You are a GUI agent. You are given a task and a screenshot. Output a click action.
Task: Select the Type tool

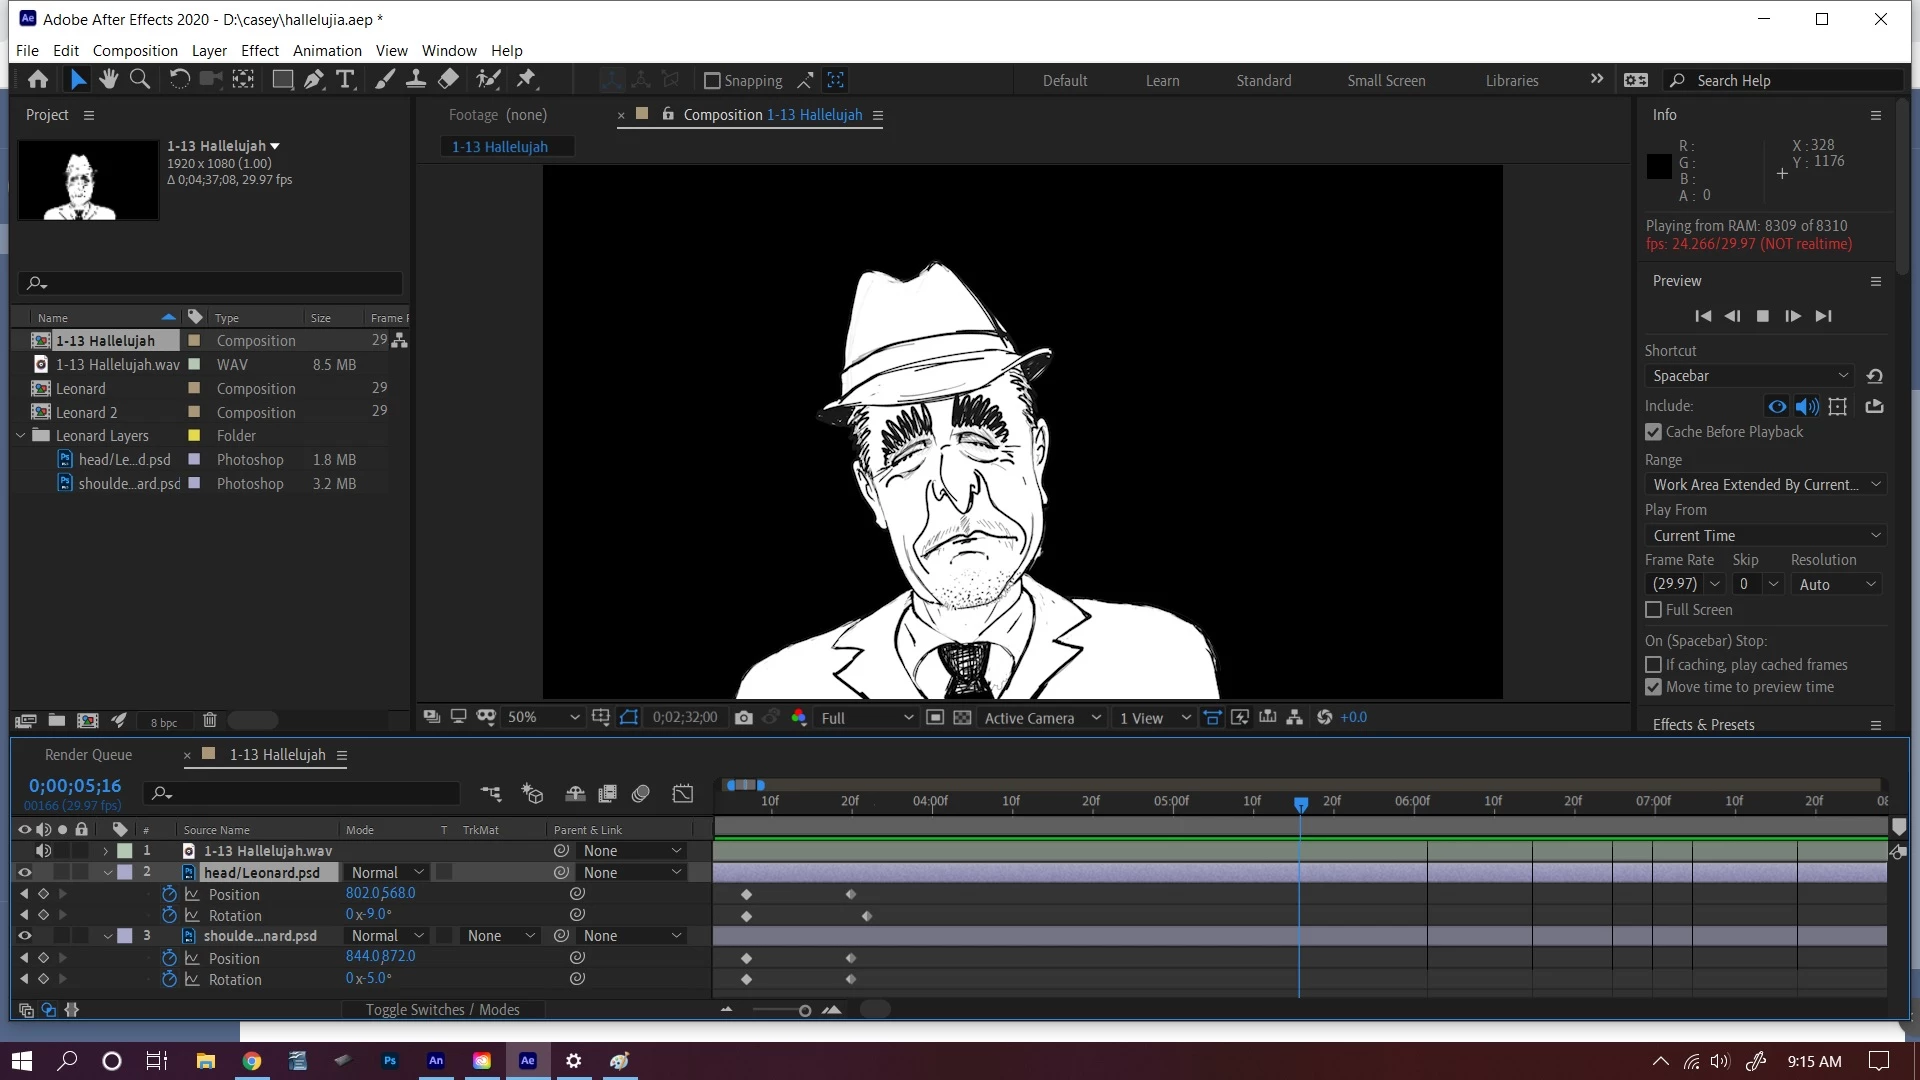pyautogui.click(x=346, y=80)
